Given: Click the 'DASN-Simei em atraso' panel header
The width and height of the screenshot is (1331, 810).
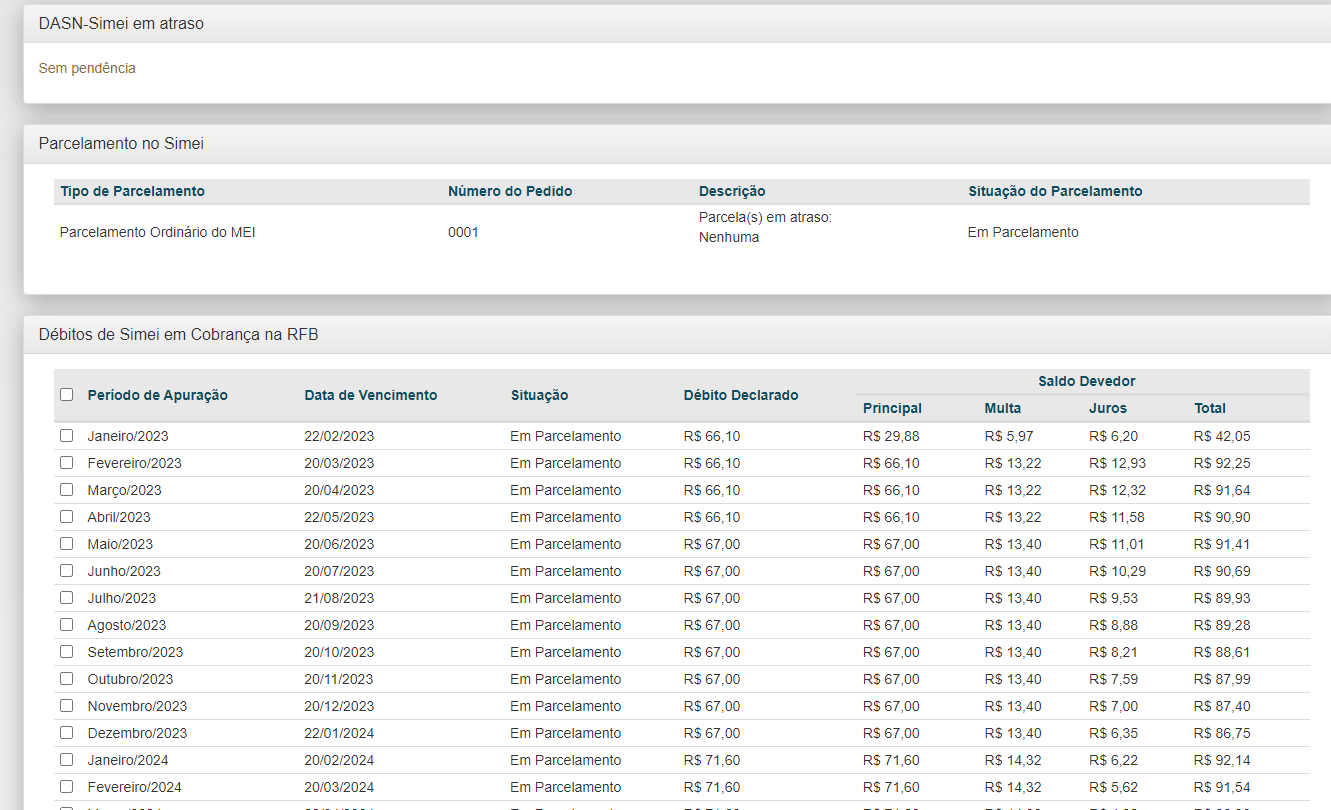Looking at the screenshot, I should 677,23.
